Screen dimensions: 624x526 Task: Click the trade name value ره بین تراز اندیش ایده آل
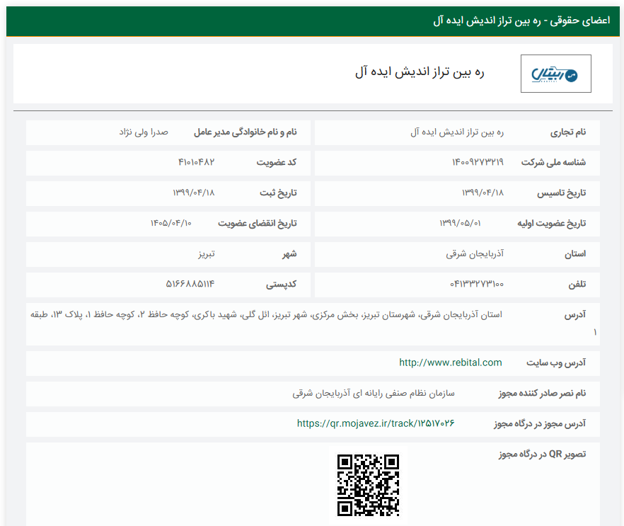457,132
